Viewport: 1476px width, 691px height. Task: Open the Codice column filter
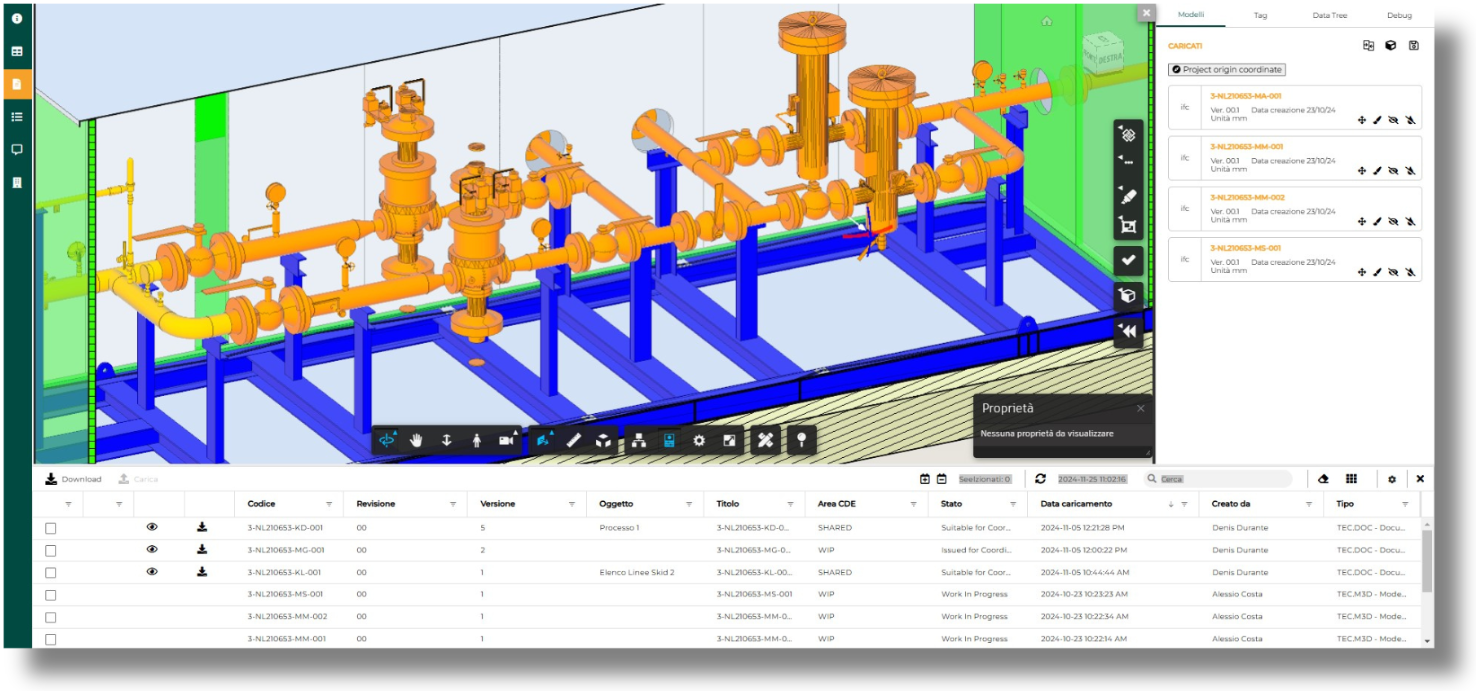click(x=329, y=504)
